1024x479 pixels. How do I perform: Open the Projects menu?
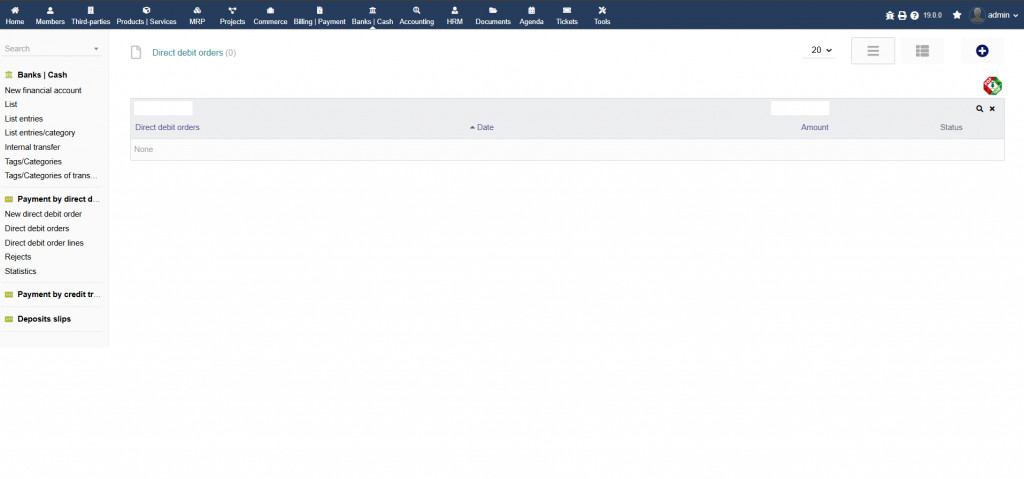pyautogui.click(x=232, y=16)
